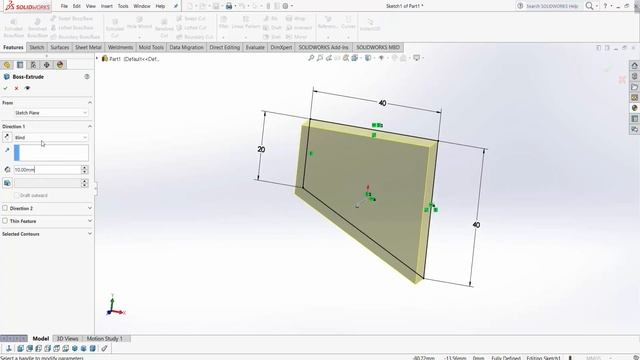
Task: Open the File menu
Action: pos(64,6)
